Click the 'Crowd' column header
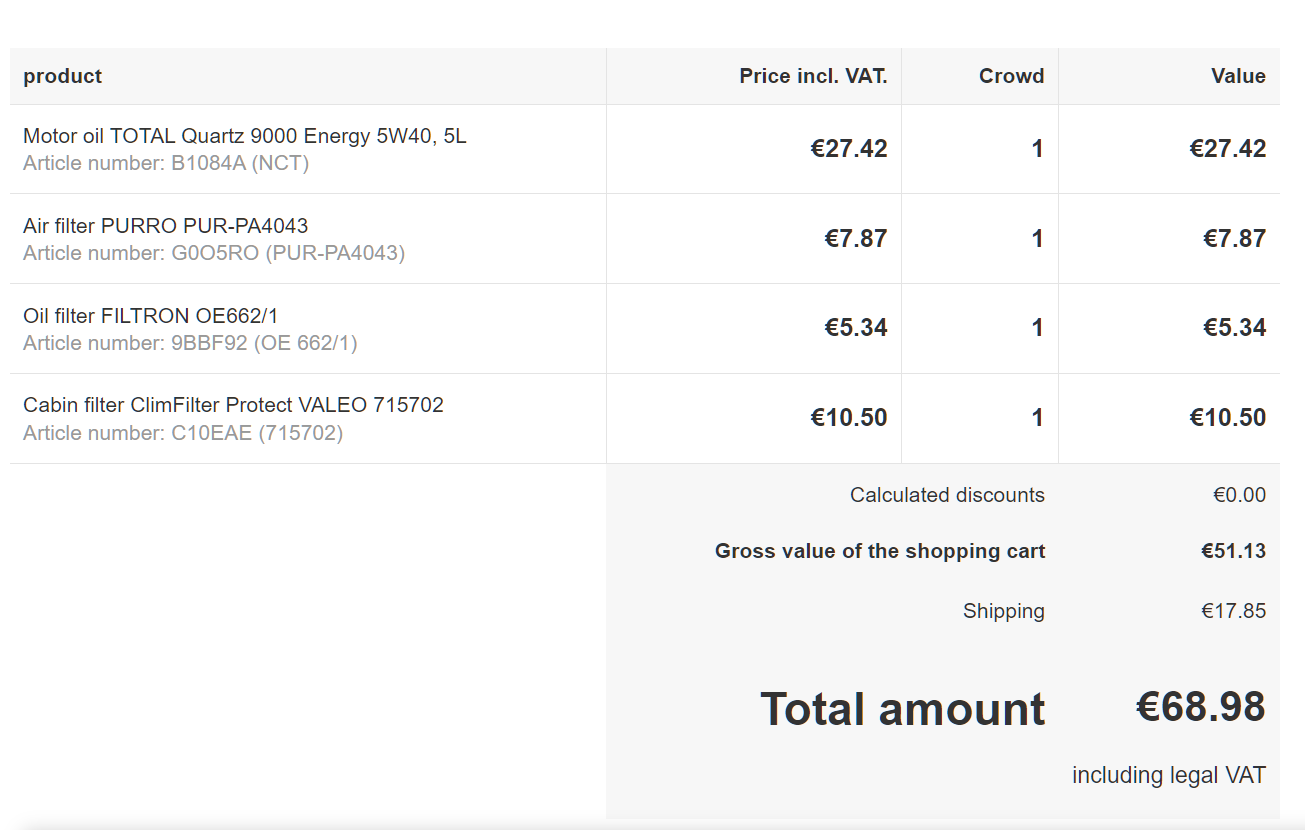Viewport: 1305px width, 830px height. pyautogui.click(x=1011, y=76)
